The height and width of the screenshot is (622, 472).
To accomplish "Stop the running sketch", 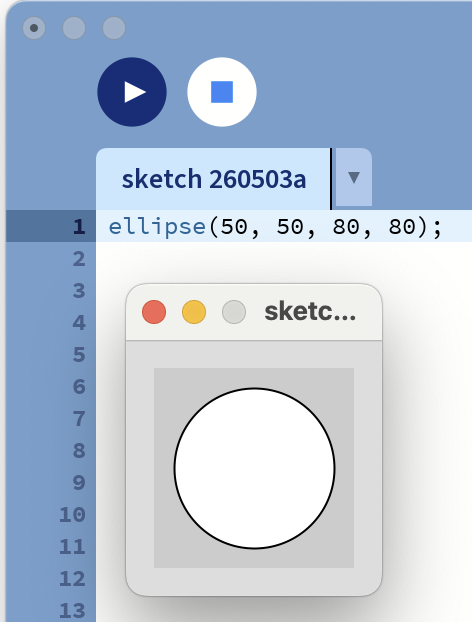I will (x=222, y=92).
